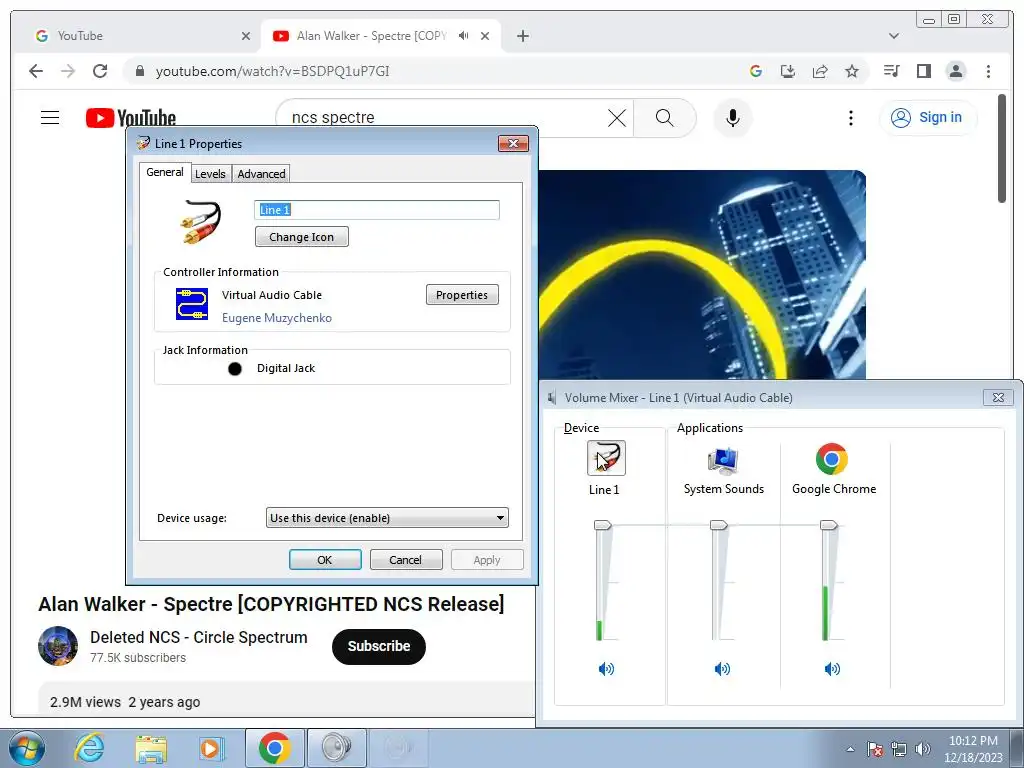Show hidden system tray icons arrow
The image size is (1024, 768).
coord(850,749)
